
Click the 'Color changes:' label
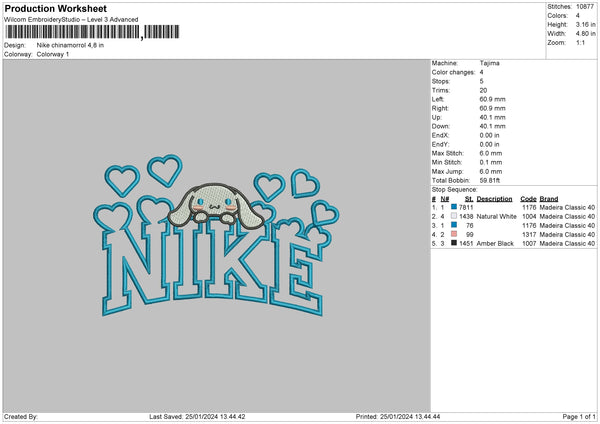coord(453,72)
